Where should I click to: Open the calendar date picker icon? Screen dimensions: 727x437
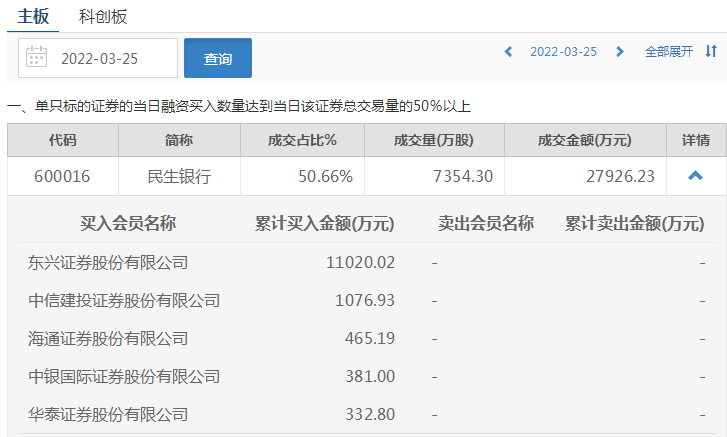click(x=36, y=57)
